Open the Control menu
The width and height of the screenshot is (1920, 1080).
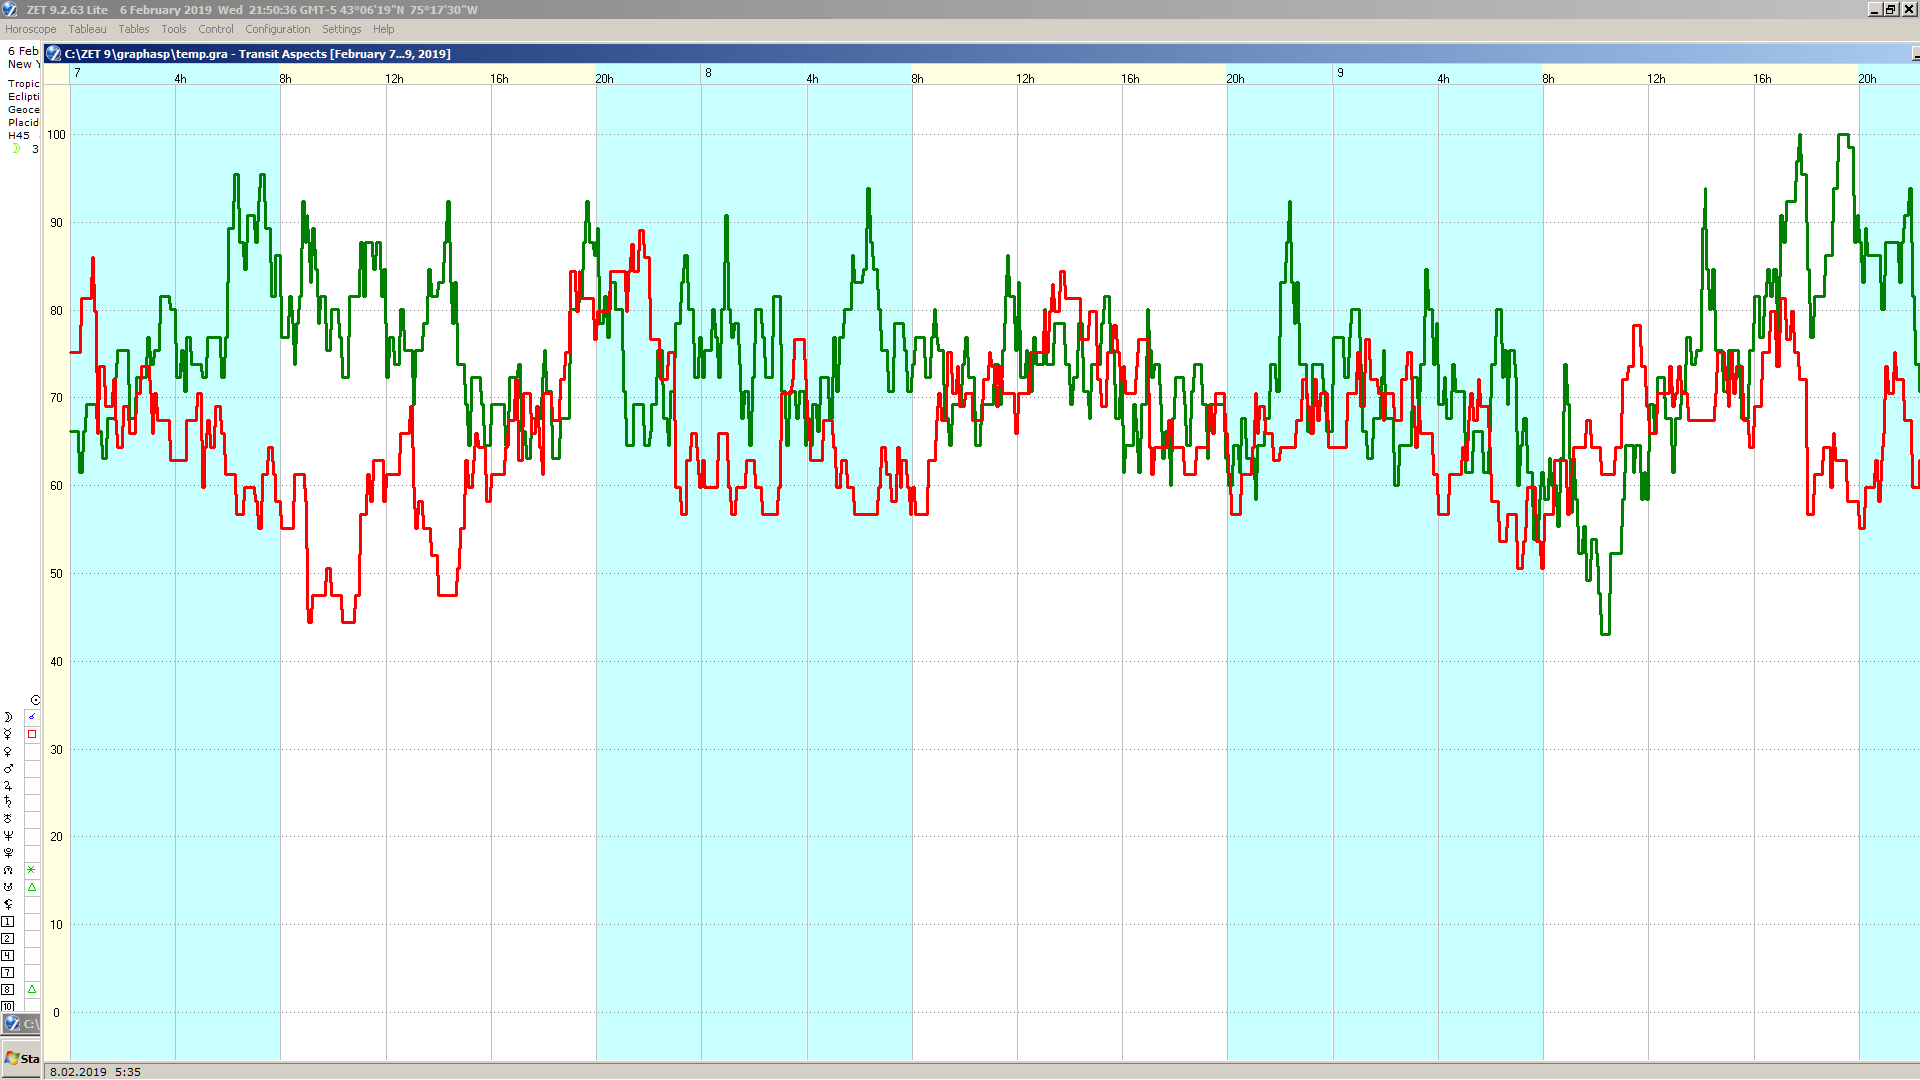[x=216, y=29]
